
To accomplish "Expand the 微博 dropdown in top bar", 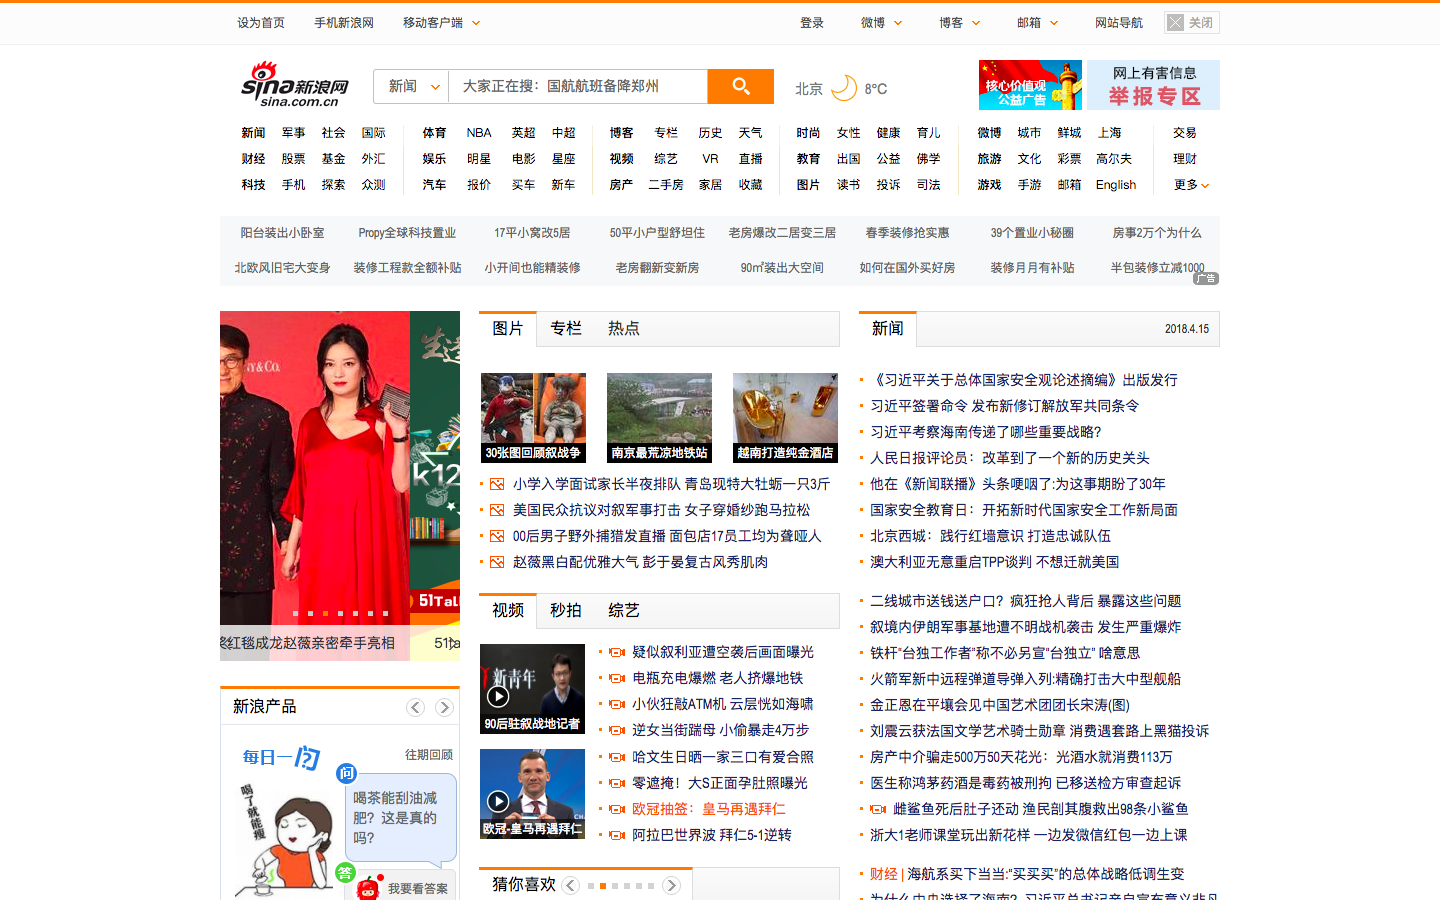I will pos(881,22).
